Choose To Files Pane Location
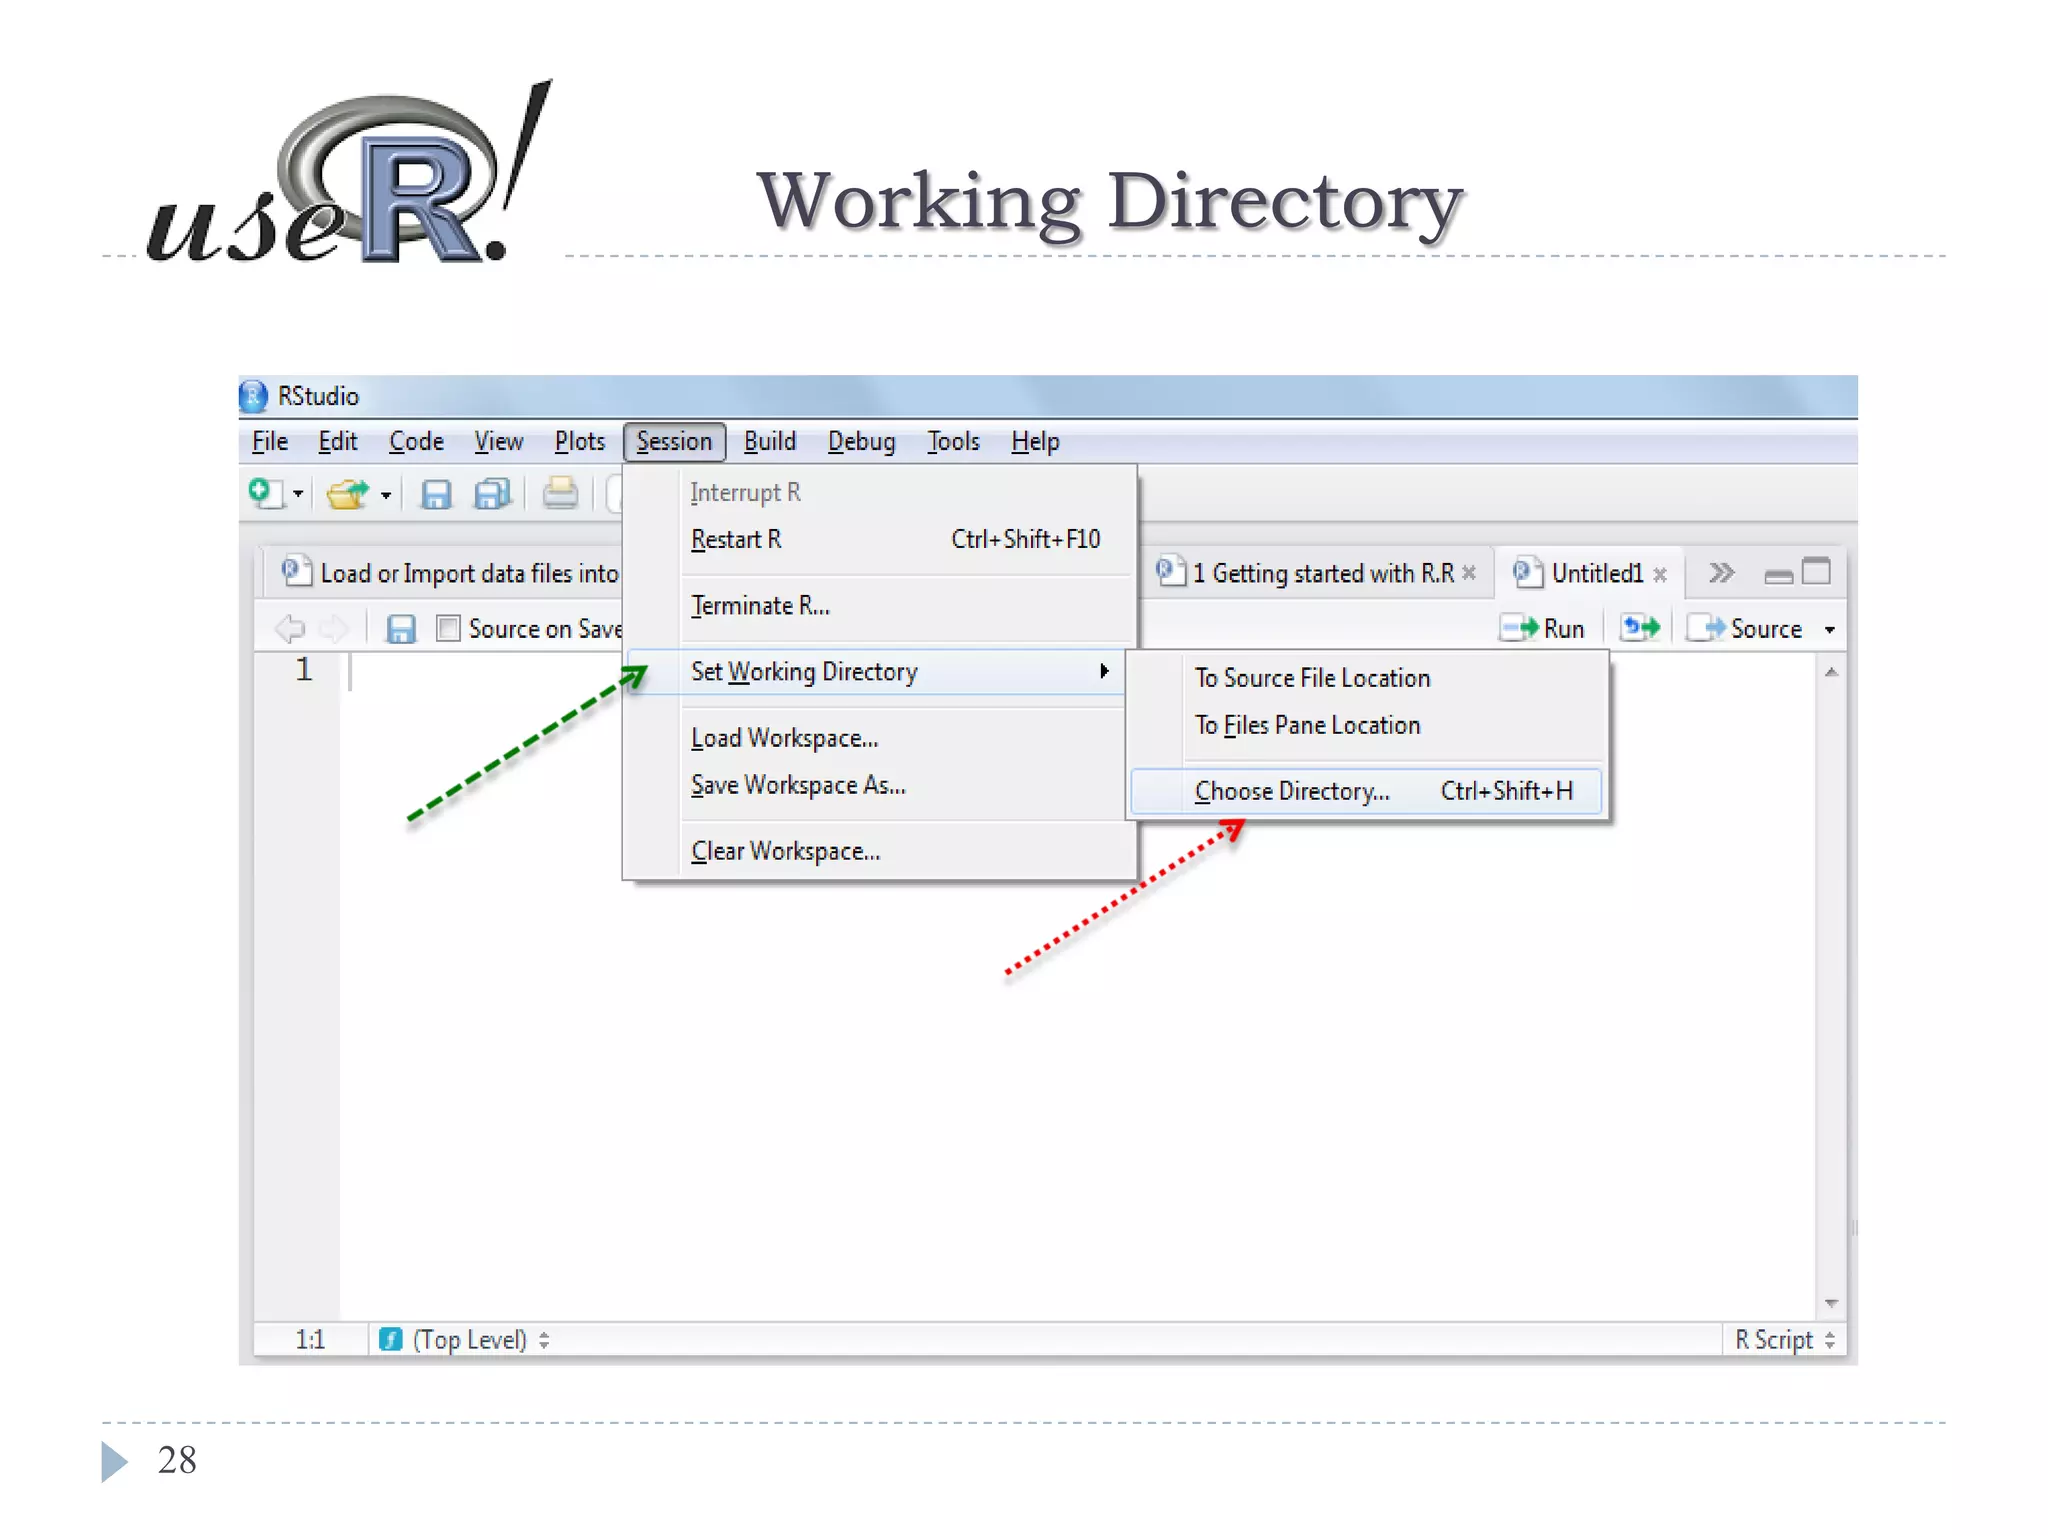The image size is (2048, 1536). pyautogui.click(x=1366, y=725)
